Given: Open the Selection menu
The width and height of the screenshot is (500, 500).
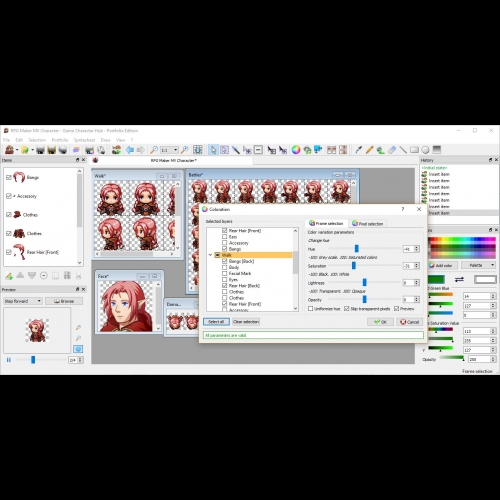Looking at the screenshot, I should click(37, 140).
